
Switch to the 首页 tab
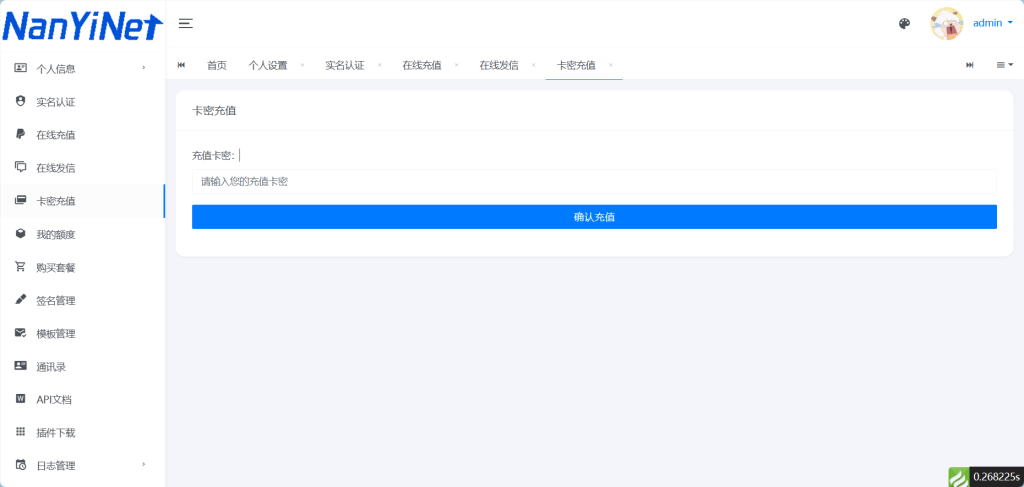(x=217, y=65)
